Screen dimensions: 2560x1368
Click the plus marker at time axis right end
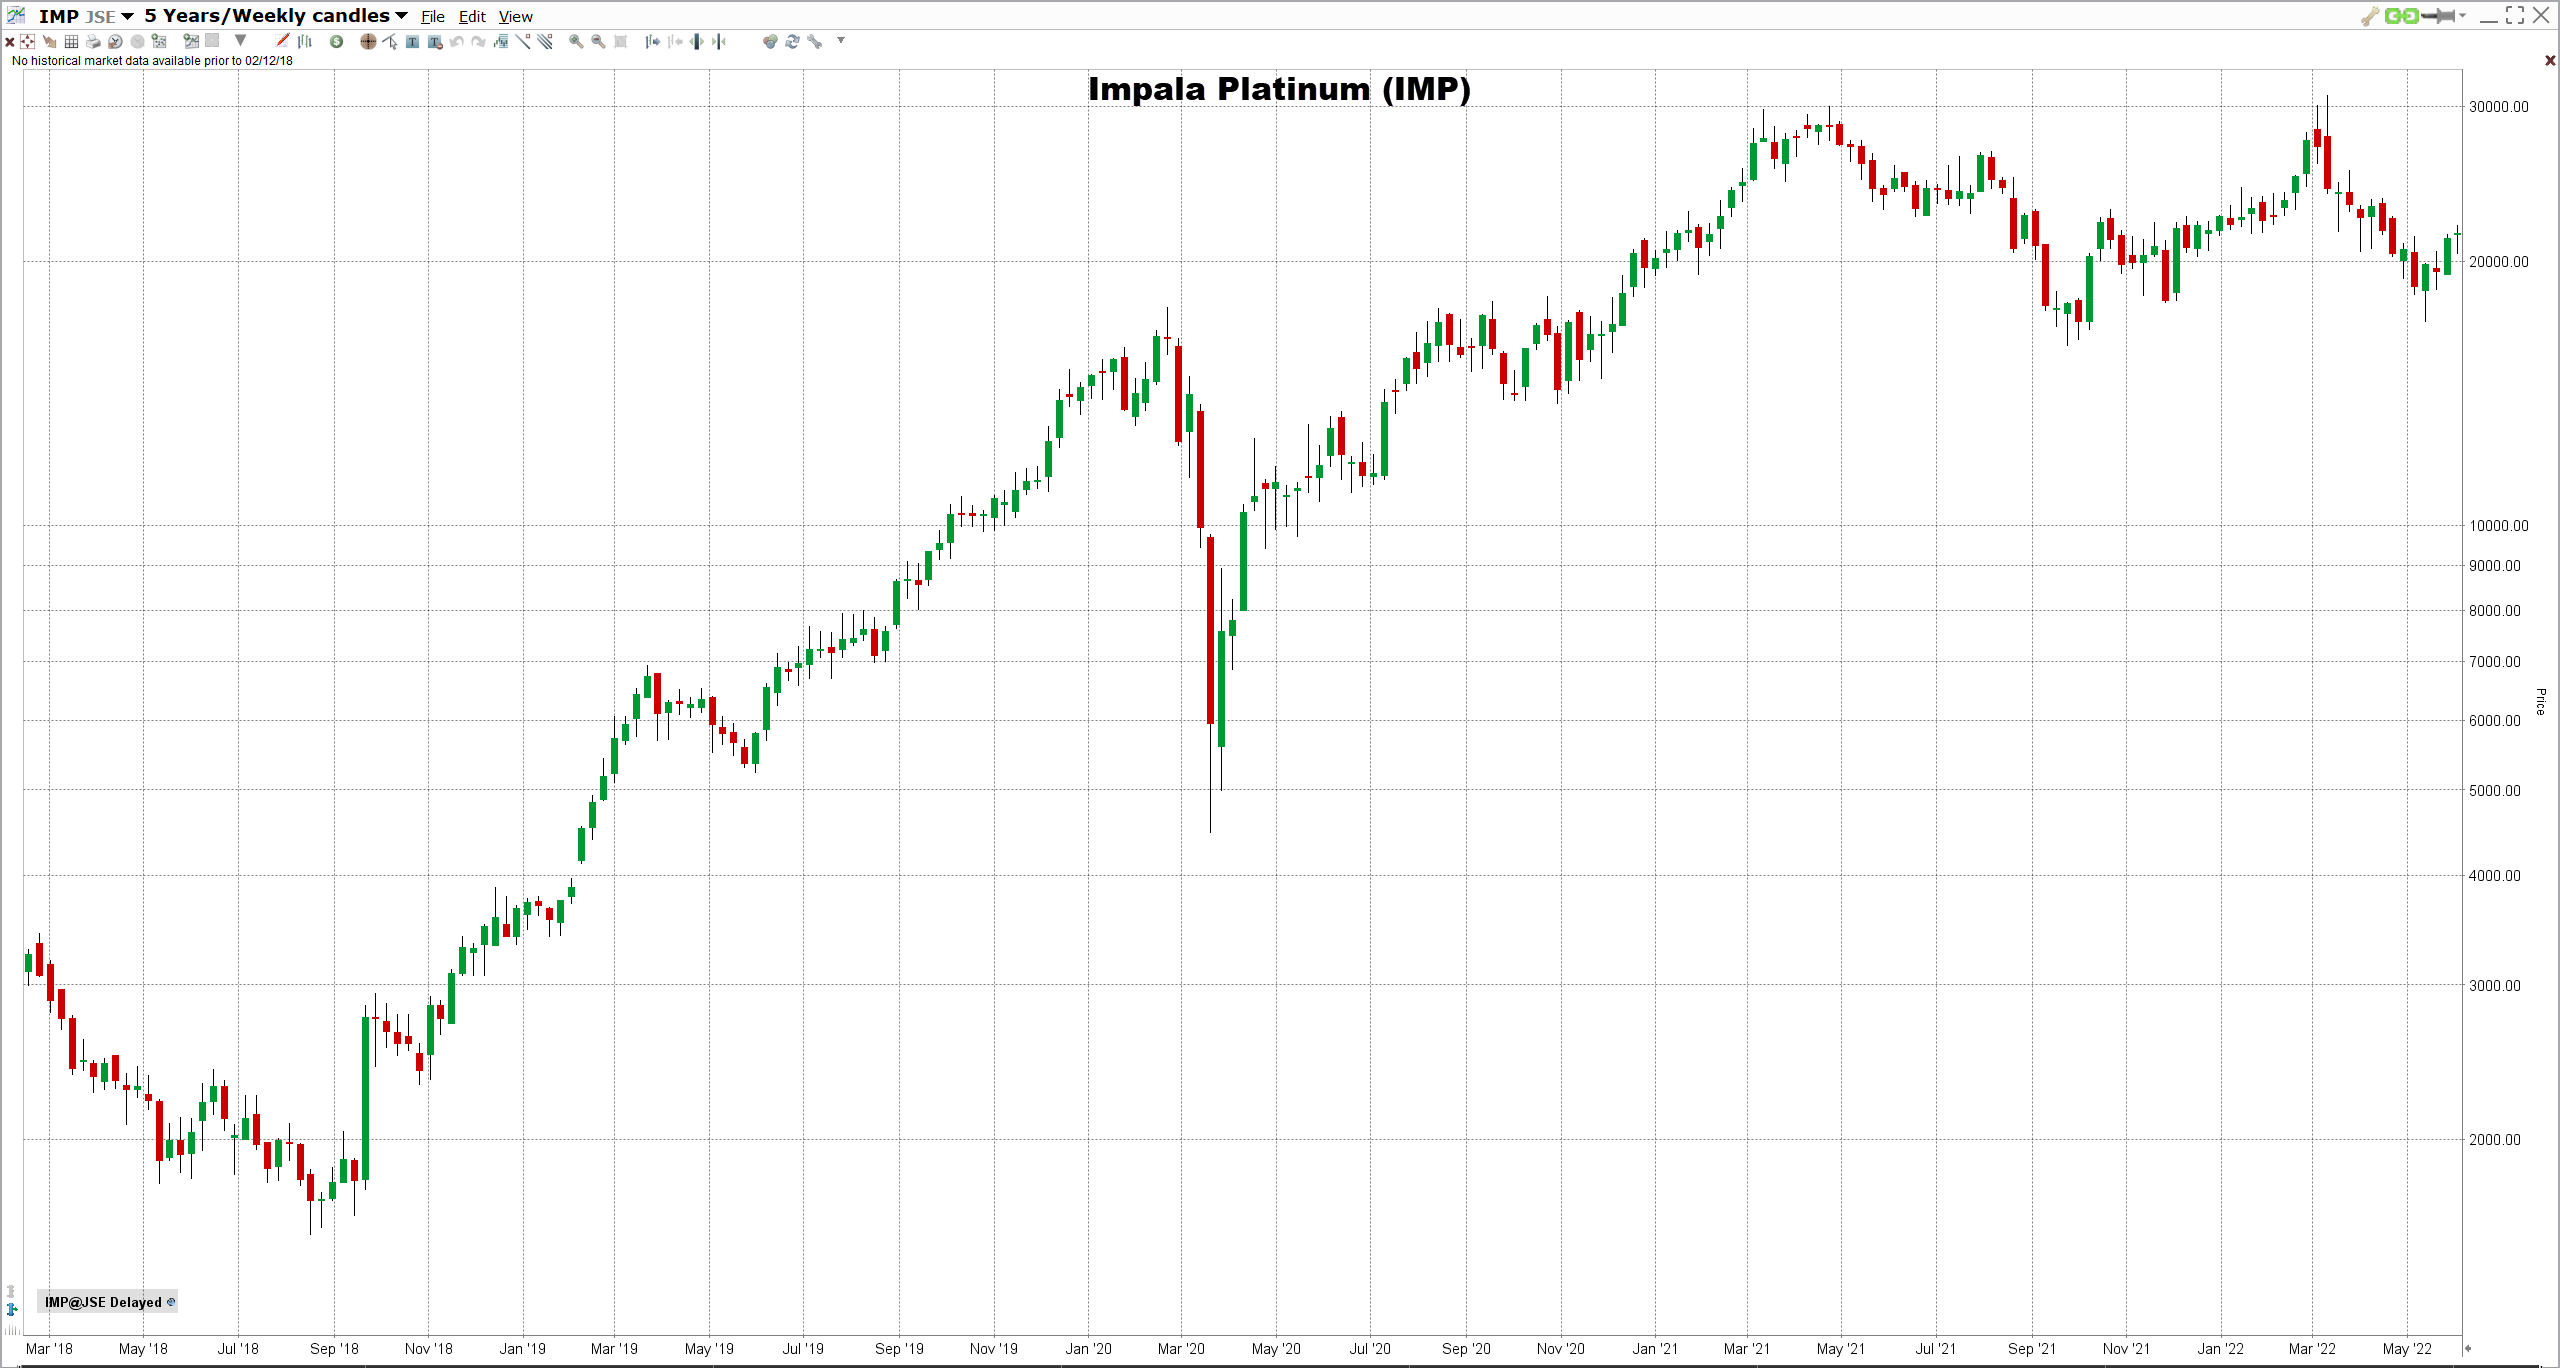[2468, 1348]
